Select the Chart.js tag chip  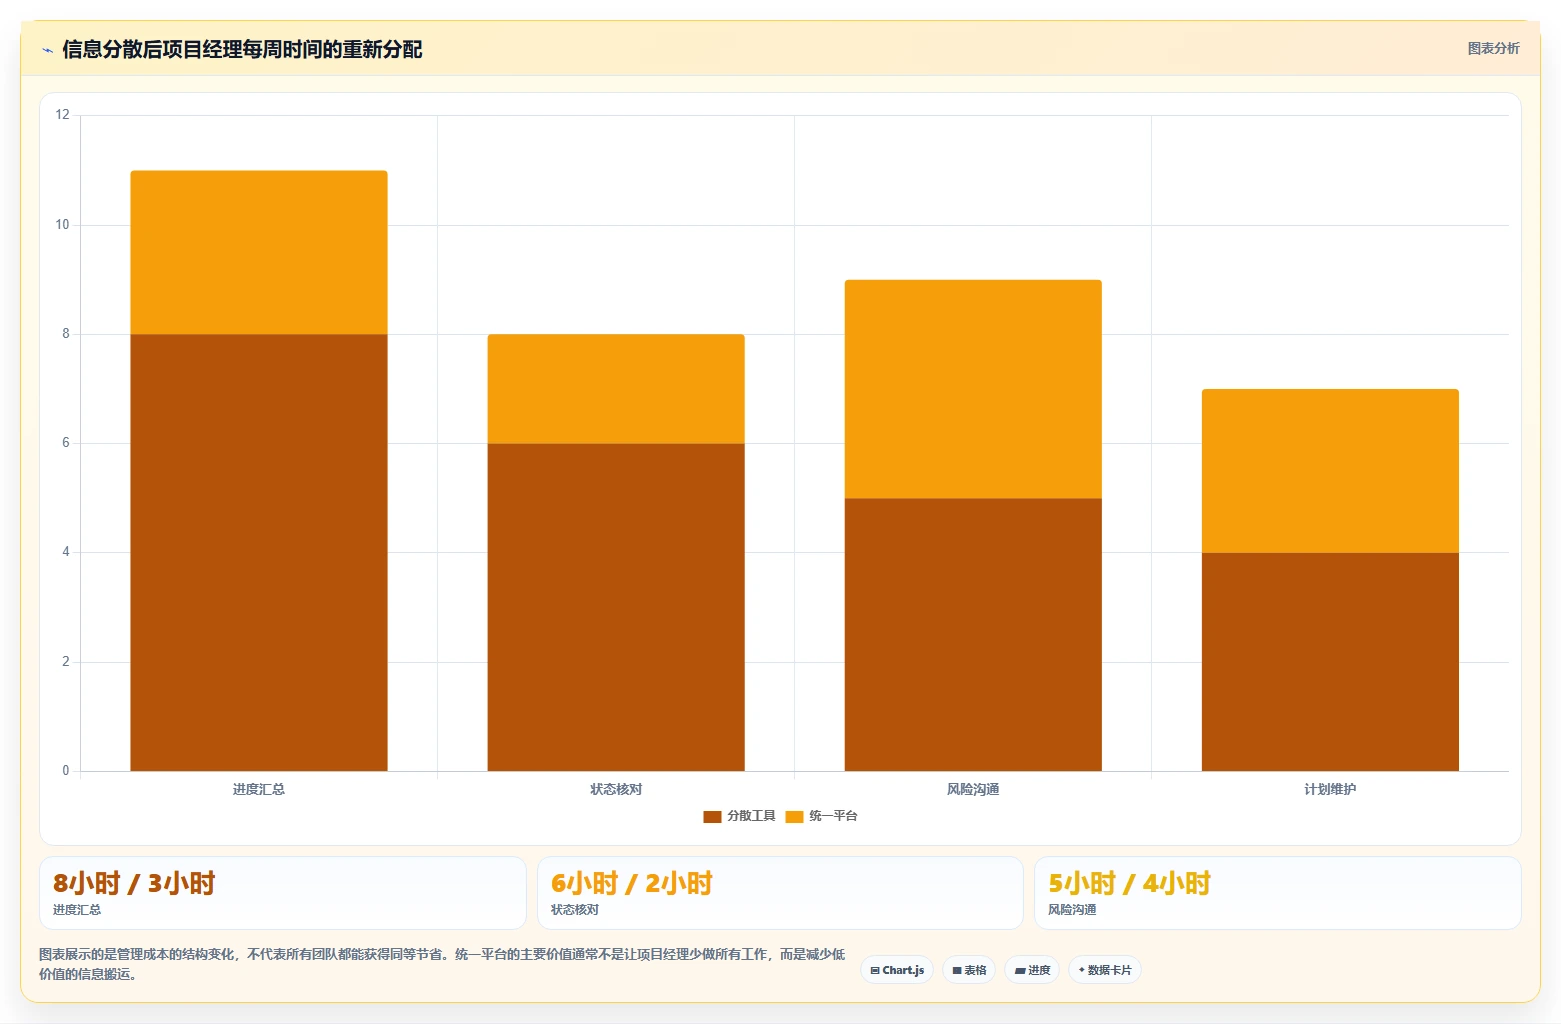pos(897,970)
